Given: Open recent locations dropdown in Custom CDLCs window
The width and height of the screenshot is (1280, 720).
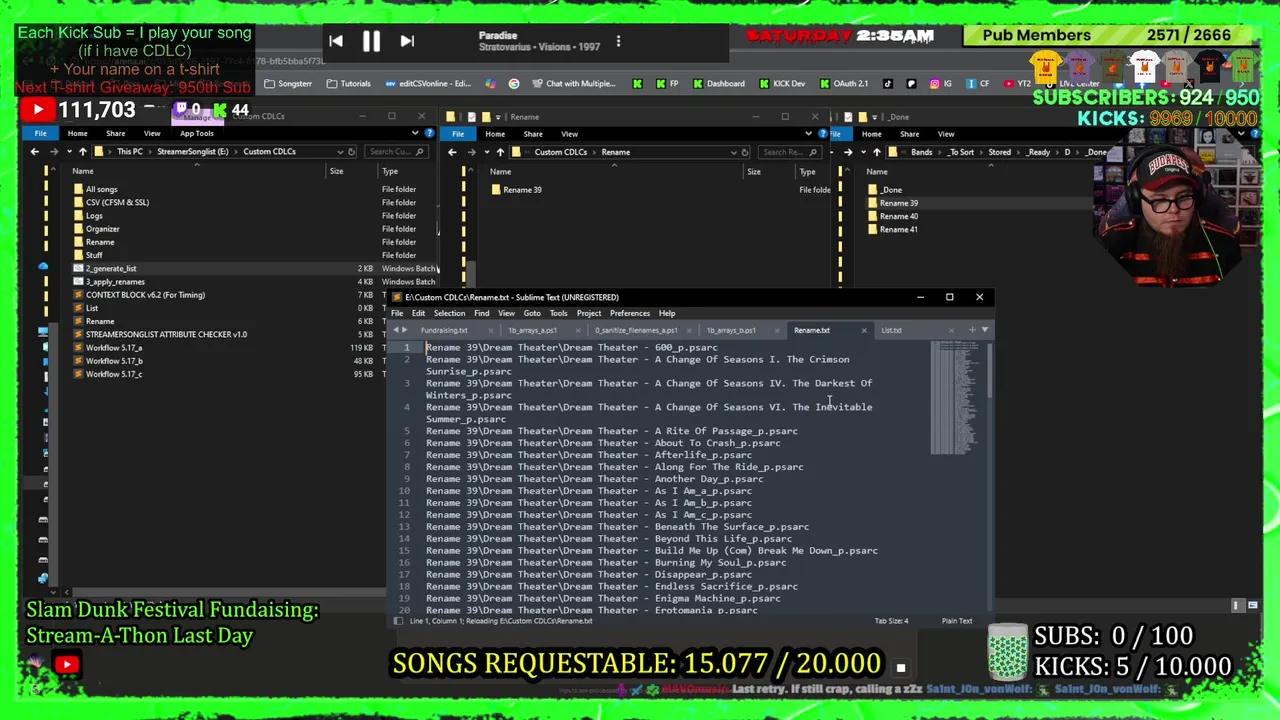Looking at the screenshot, I should click(x=68, y=151).
